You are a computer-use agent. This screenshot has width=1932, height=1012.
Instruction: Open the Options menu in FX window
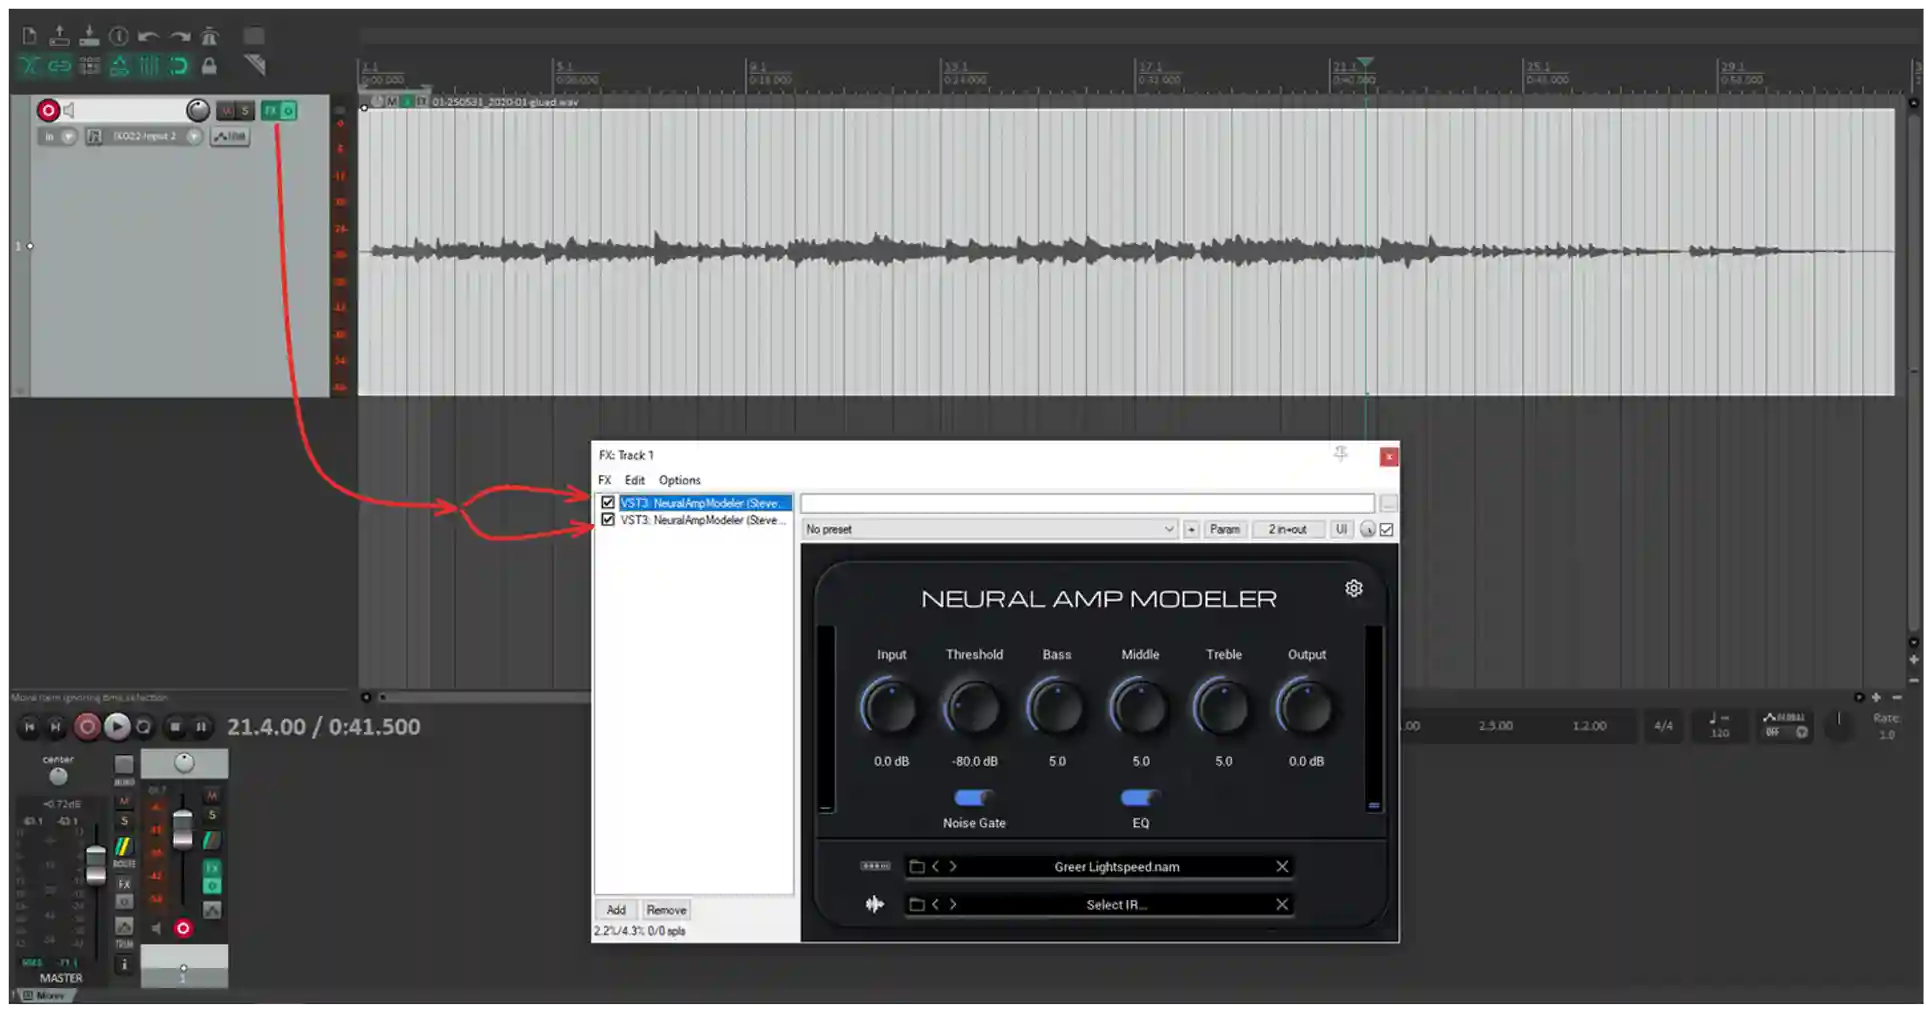(679, 480)
